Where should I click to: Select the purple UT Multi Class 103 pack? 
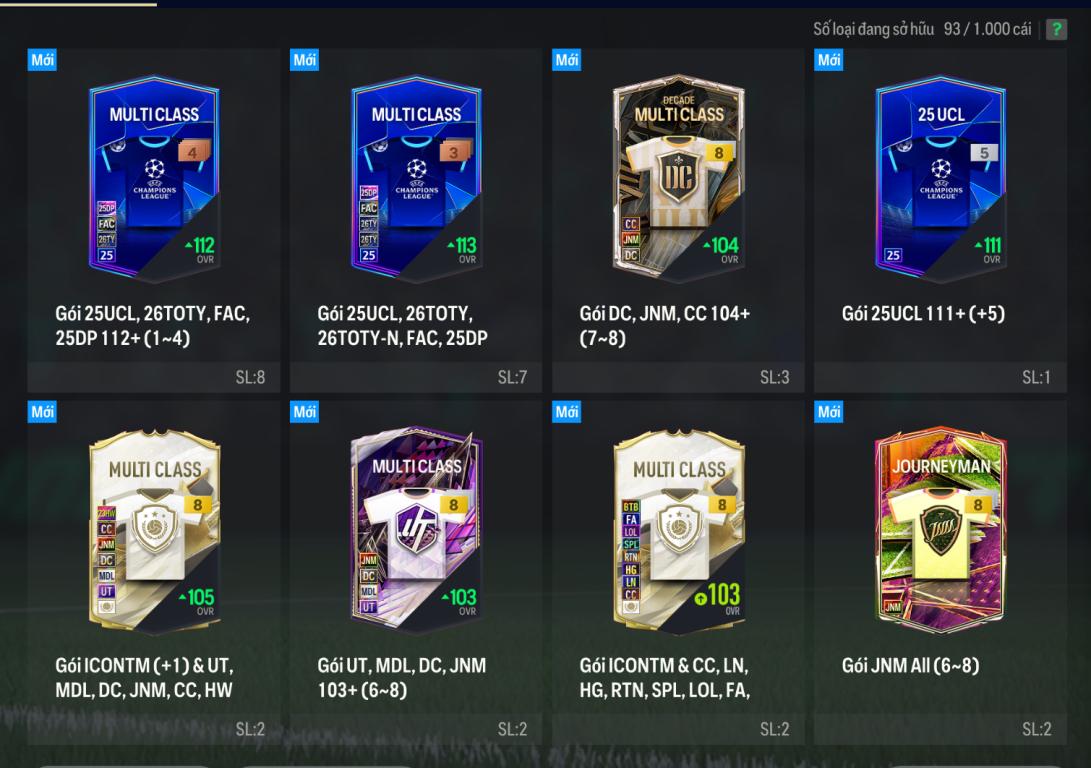416,529
